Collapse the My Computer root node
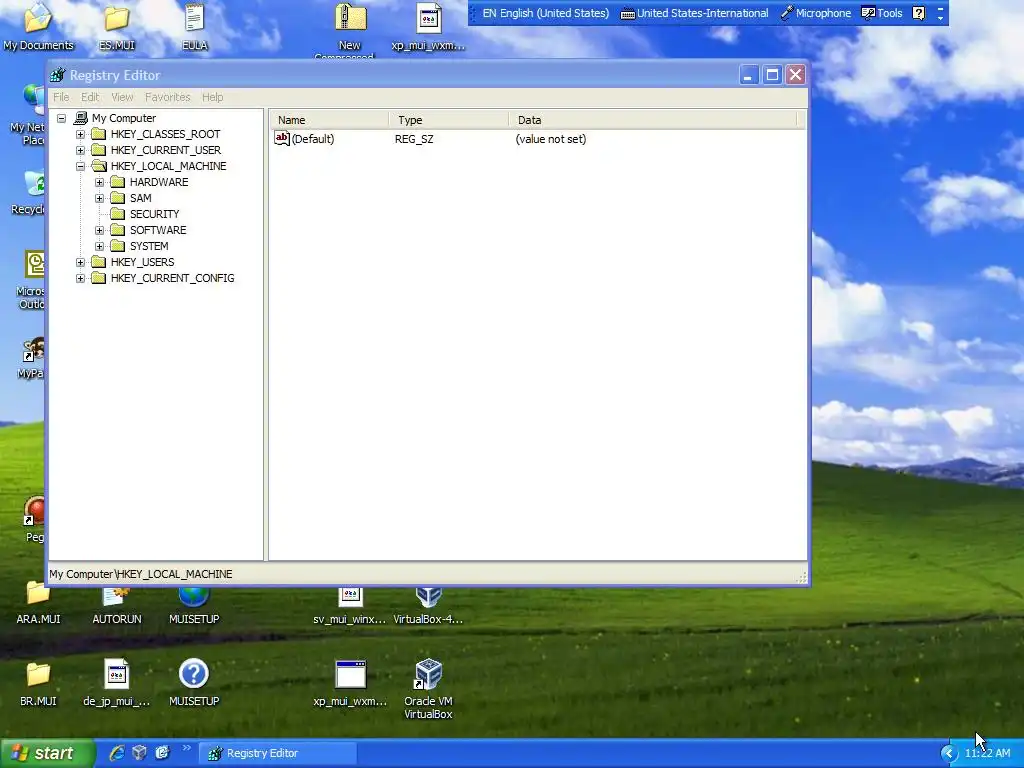1024x768 pixels. pyautogui.click(x=61, y=118)
